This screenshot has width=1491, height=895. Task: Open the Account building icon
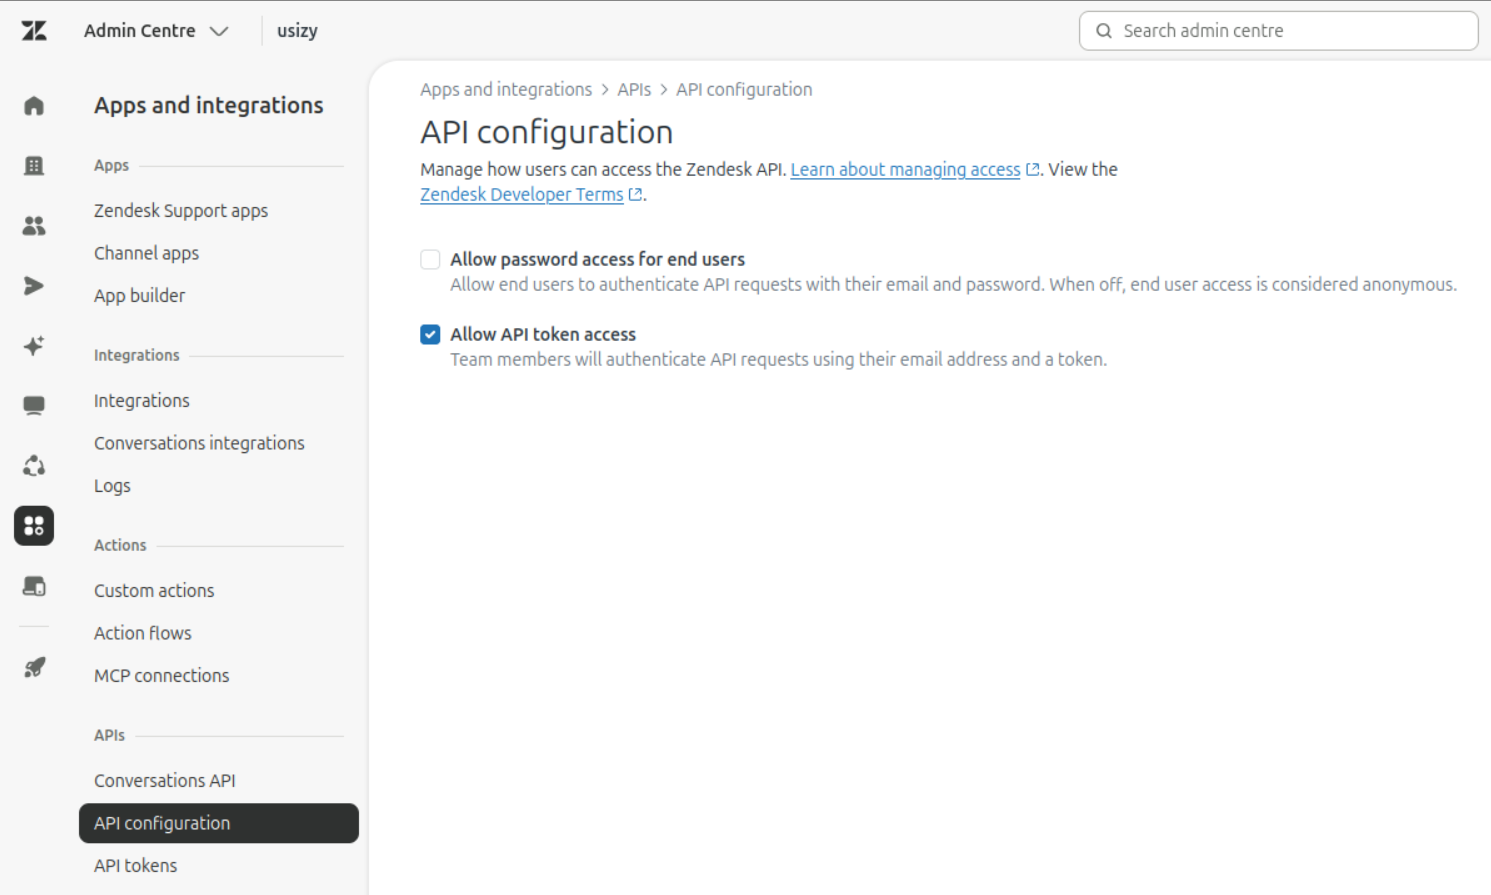34,166
